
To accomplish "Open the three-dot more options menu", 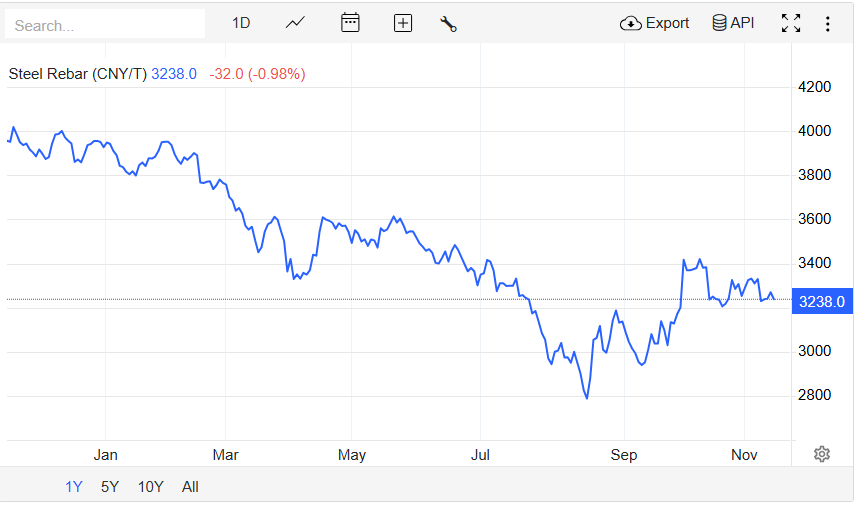I will pyautogui.click(x=828, y=23).
